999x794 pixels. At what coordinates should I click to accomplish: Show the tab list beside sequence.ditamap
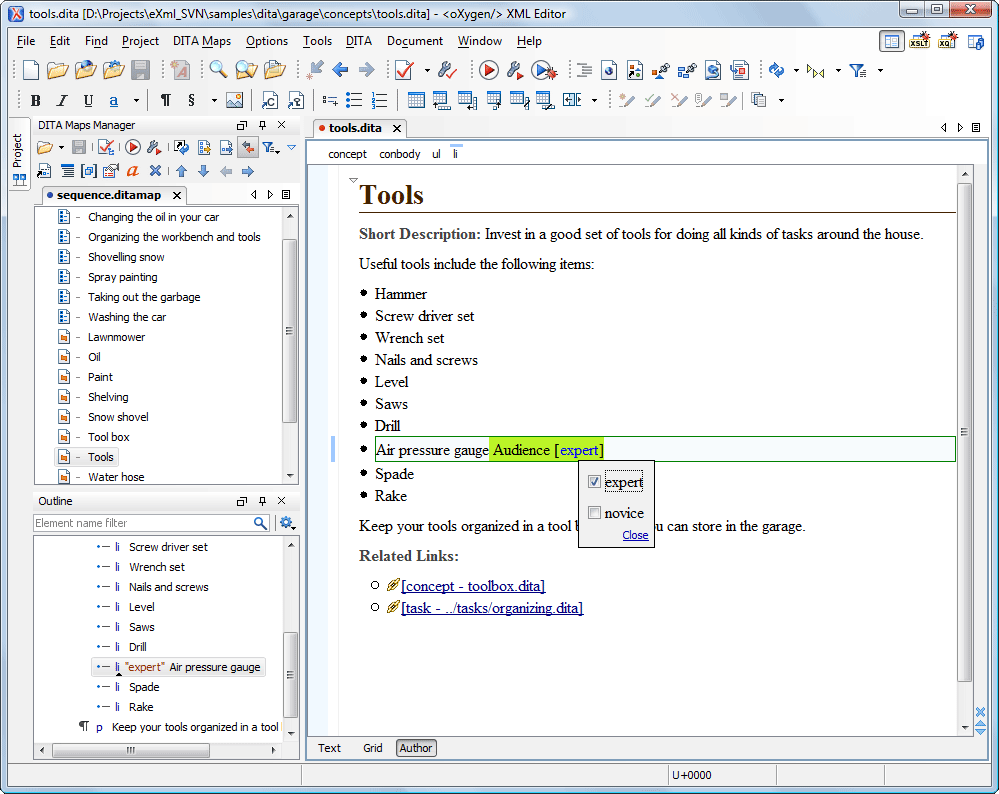pos(286,194)
